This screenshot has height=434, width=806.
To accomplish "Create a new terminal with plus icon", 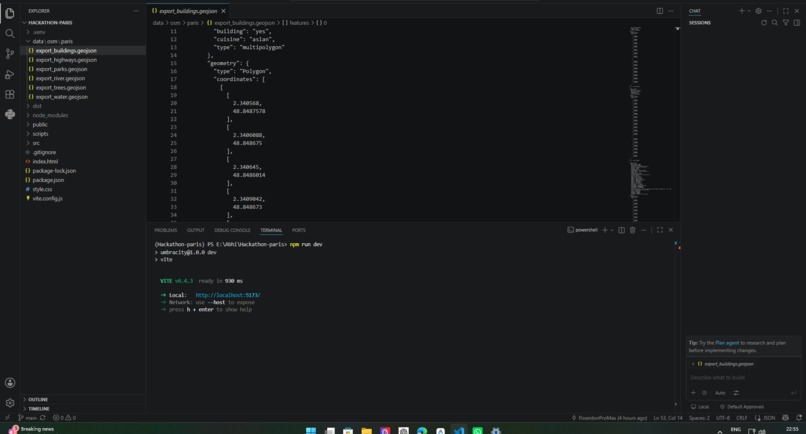I will [x=605, y=230].
